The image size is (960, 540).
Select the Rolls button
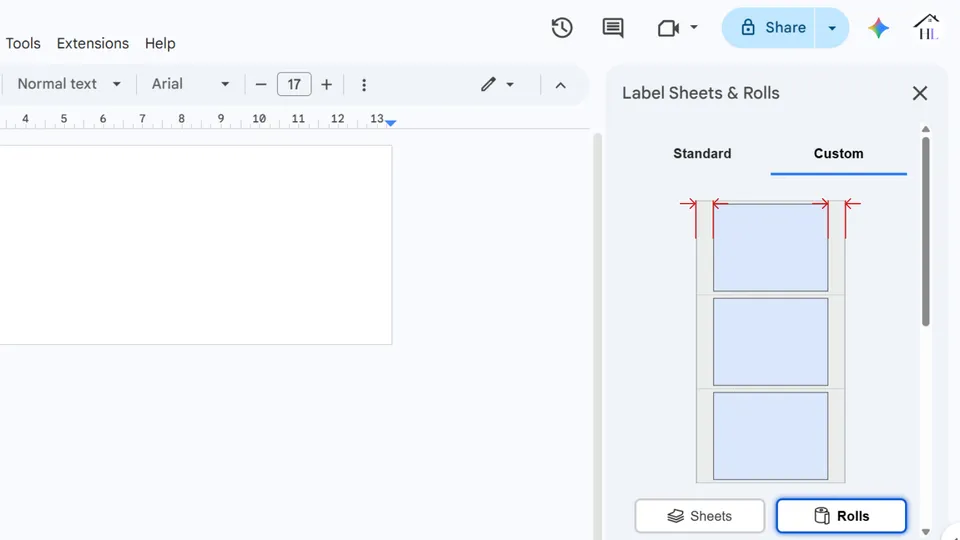click(841, 516)
